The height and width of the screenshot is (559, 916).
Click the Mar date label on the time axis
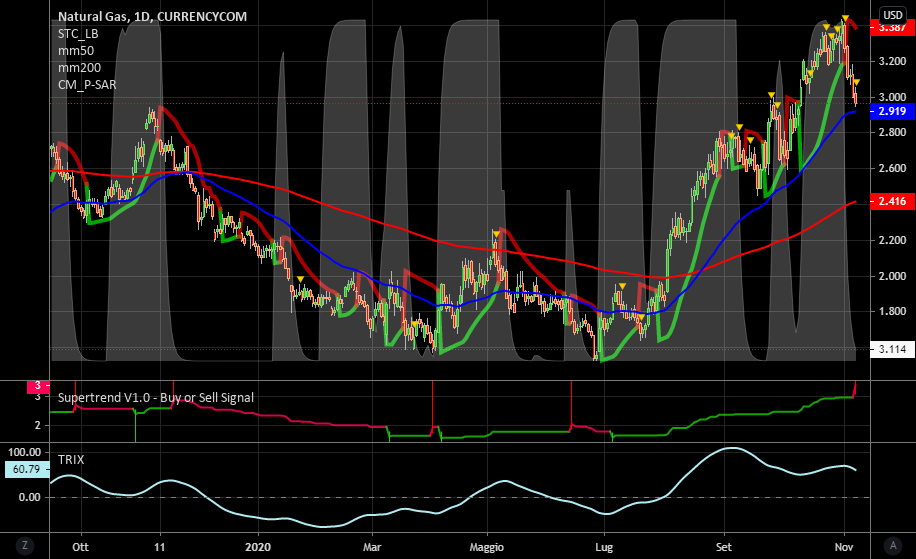coord(372,547)
